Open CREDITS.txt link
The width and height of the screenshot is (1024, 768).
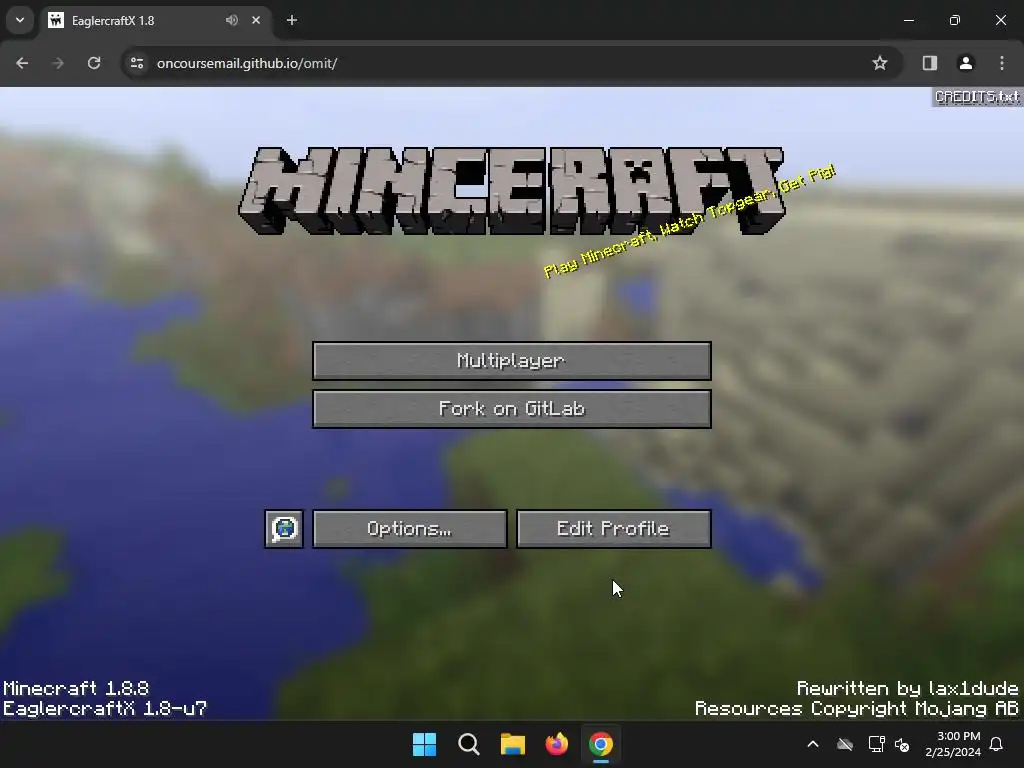tap(976, 97)
